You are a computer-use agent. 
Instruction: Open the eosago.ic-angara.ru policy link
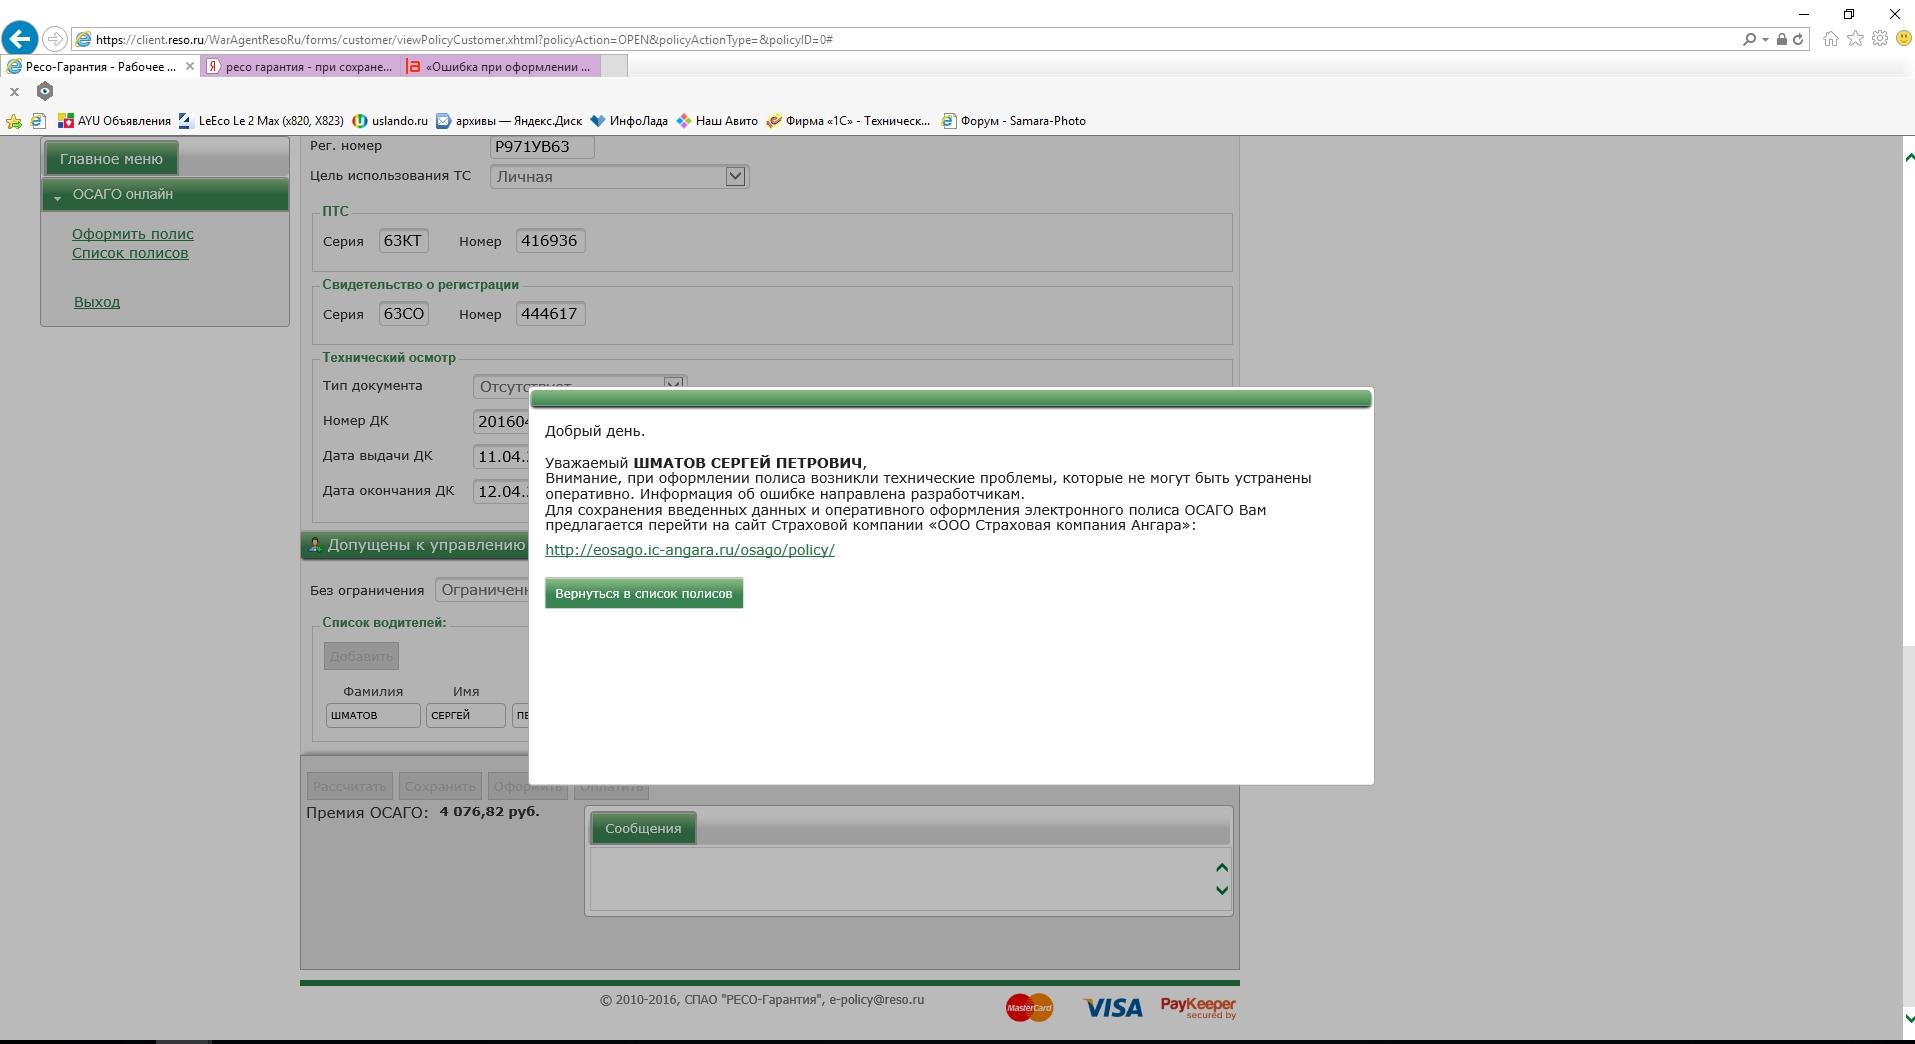pyautogui.click(x=689, y=550)
